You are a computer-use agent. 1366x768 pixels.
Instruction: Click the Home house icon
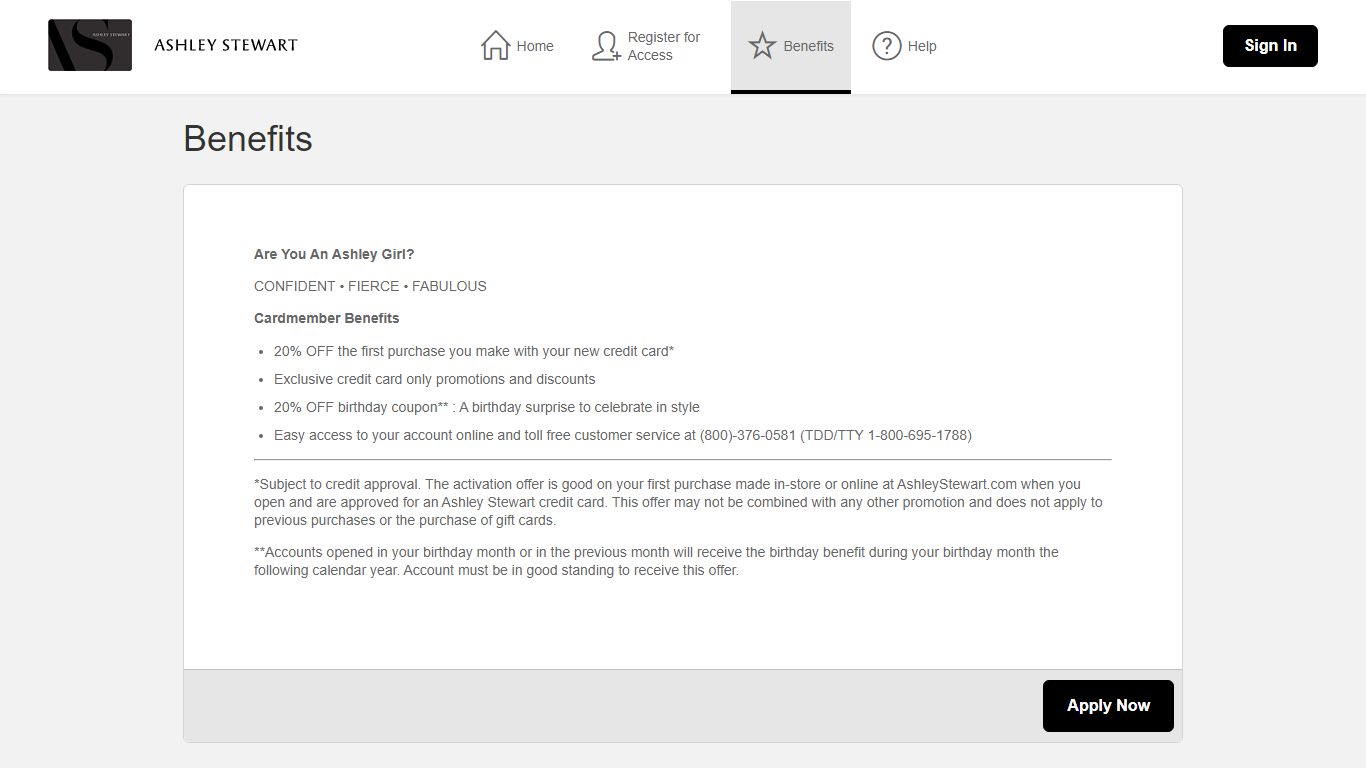[495, 46]
